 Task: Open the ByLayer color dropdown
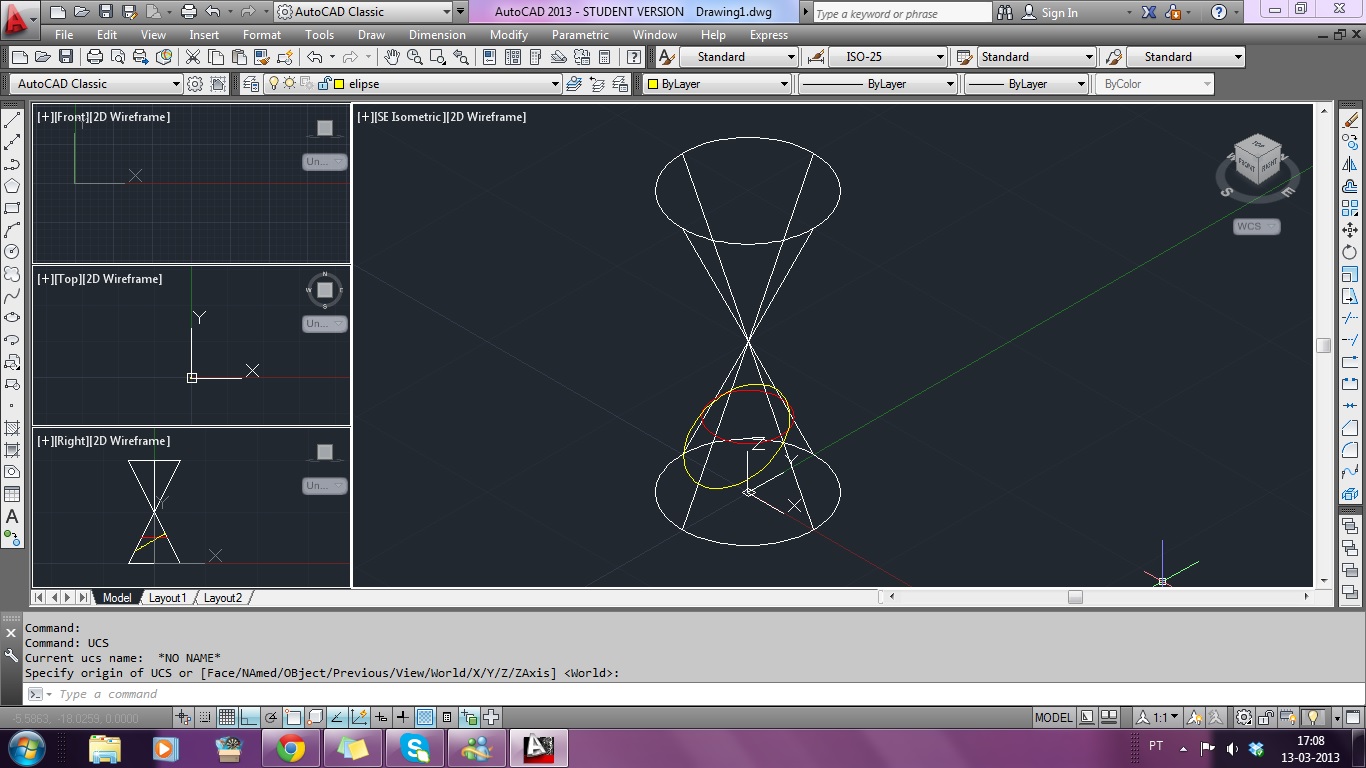coord(716,84)
